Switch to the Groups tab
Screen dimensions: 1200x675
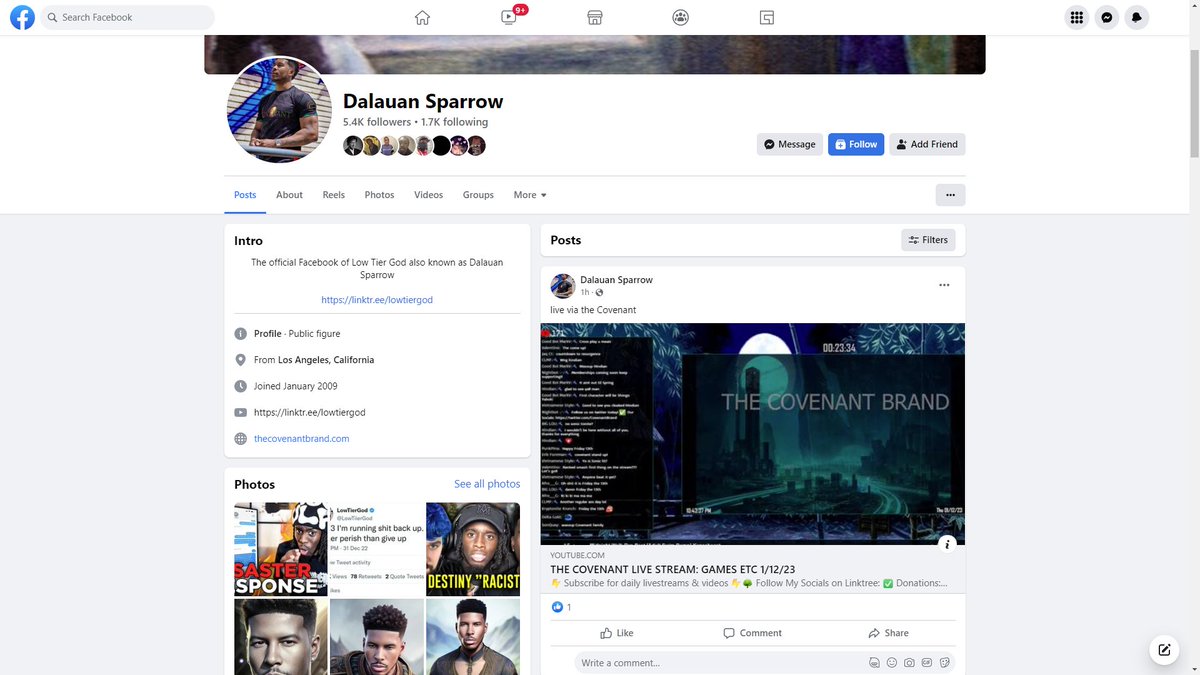pyautogui.click(x=478, y=195)
